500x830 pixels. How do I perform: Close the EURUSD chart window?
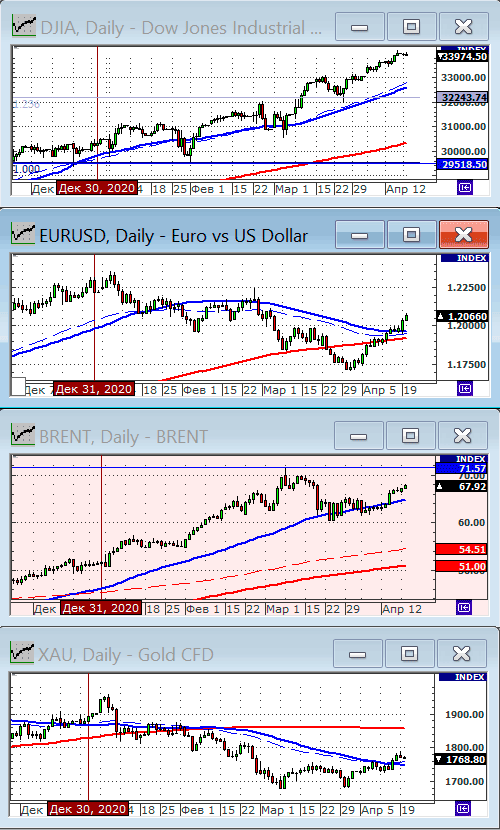463,234
